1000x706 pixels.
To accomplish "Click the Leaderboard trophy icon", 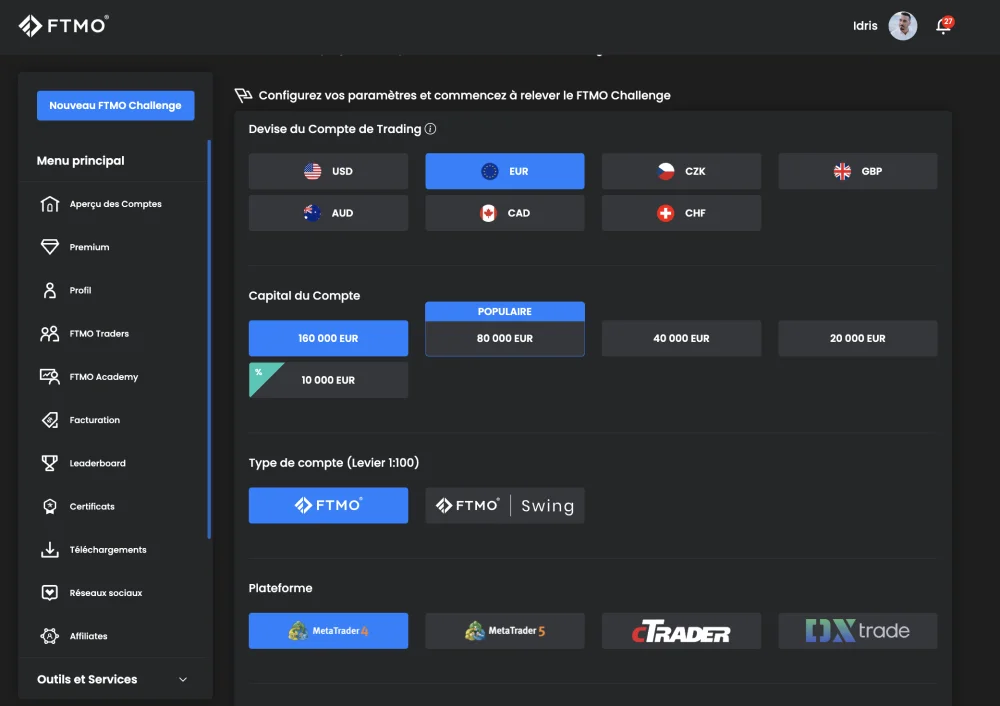I will click(x=50, y=463).
